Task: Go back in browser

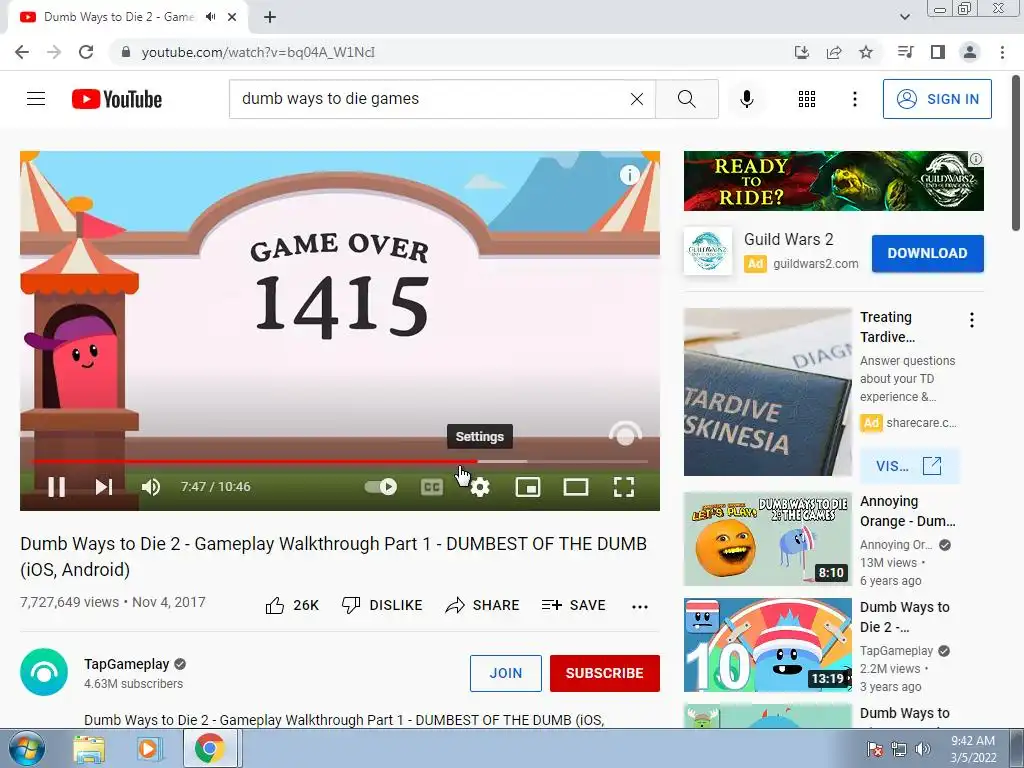Action: (22, 52)
